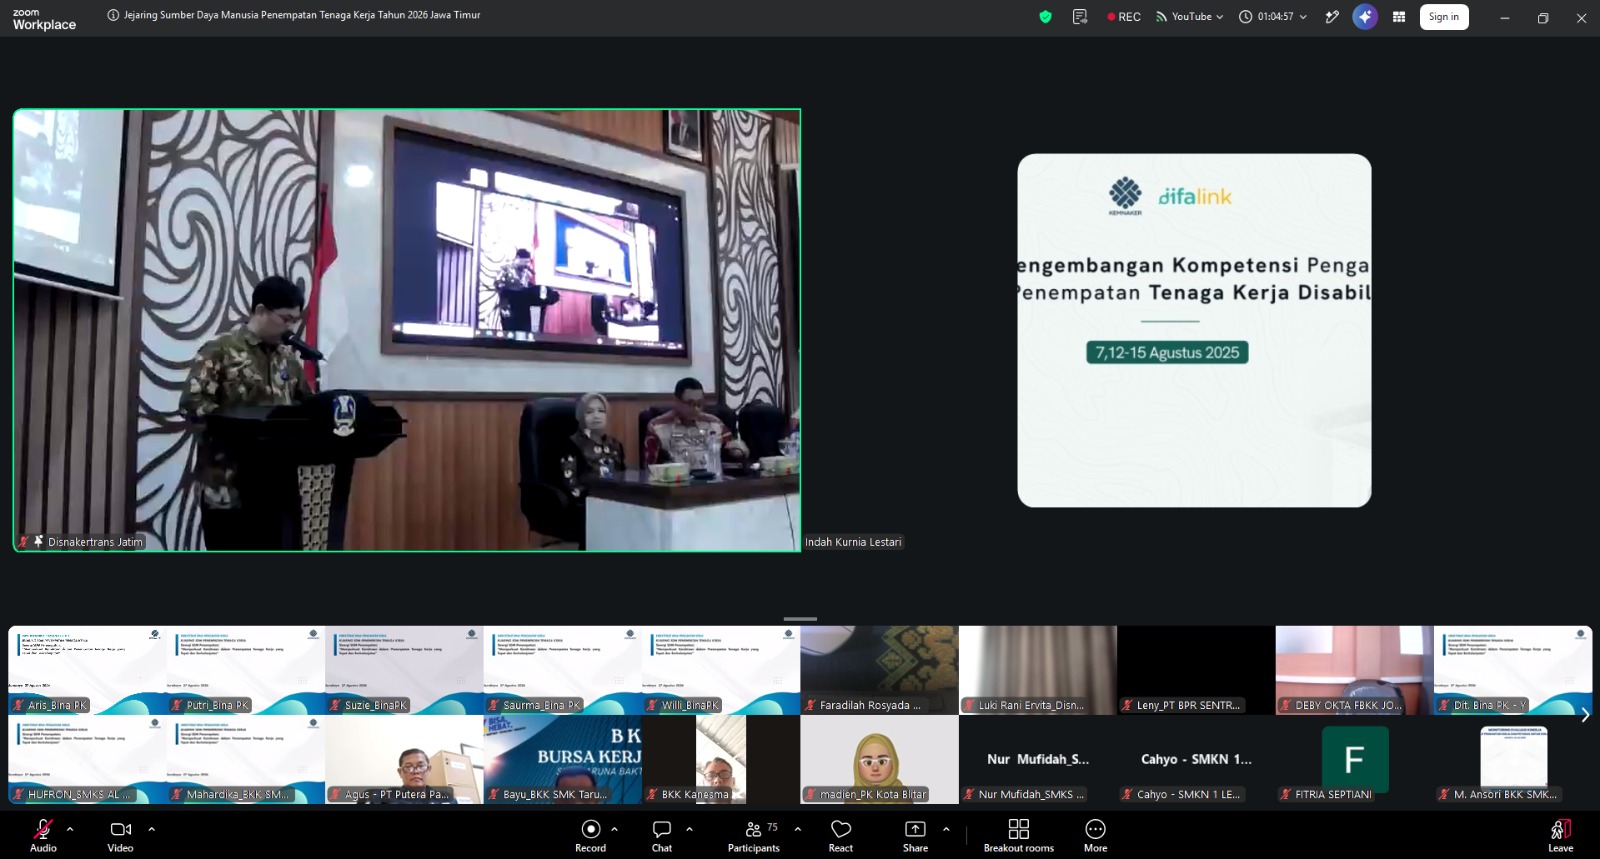Show next page of participant thumbnails

pyautogui.click(x=1585, y=715)
